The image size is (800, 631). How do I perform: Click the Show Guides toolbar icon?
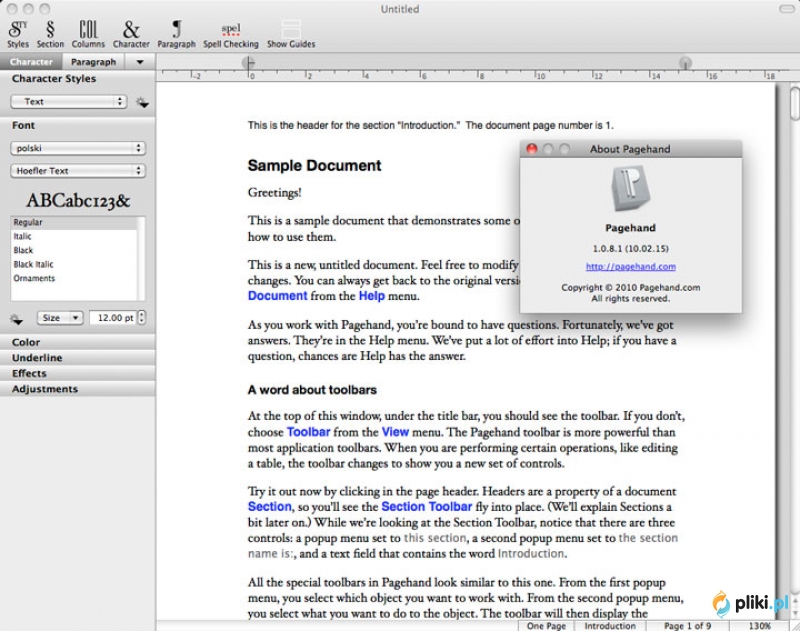[291, 34]
